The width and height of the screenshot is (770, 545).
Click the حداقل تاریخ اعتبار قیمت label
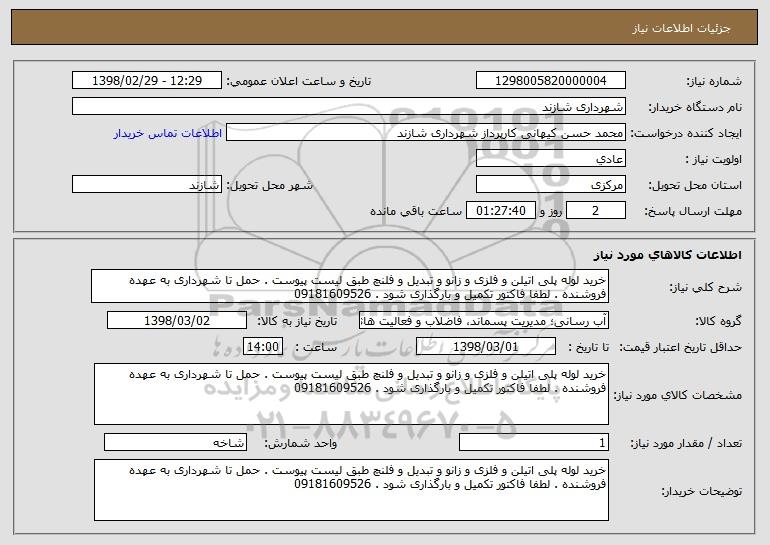pos(680,347)
